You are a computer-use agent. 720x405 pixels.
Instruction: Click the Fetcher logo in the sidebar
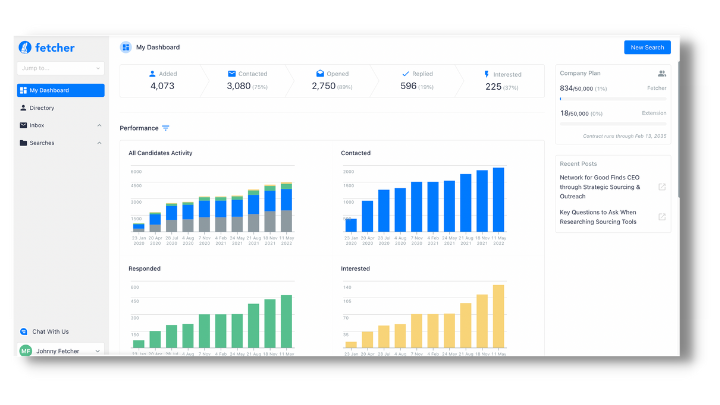point(46,47)
